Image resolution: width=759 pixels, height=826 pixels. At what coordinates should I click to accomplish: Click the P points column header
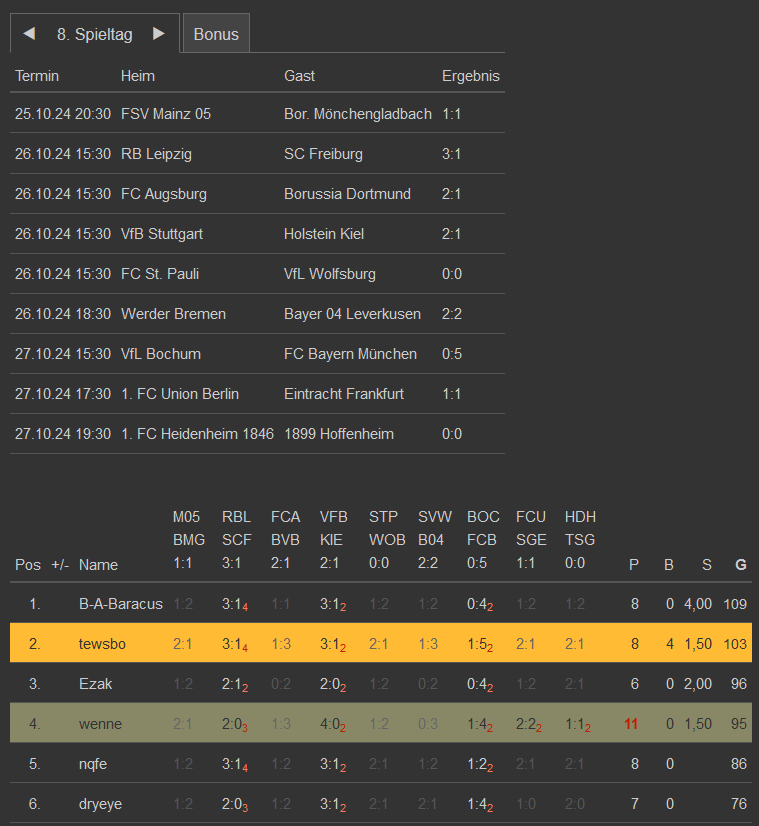(x=633, y=565)
